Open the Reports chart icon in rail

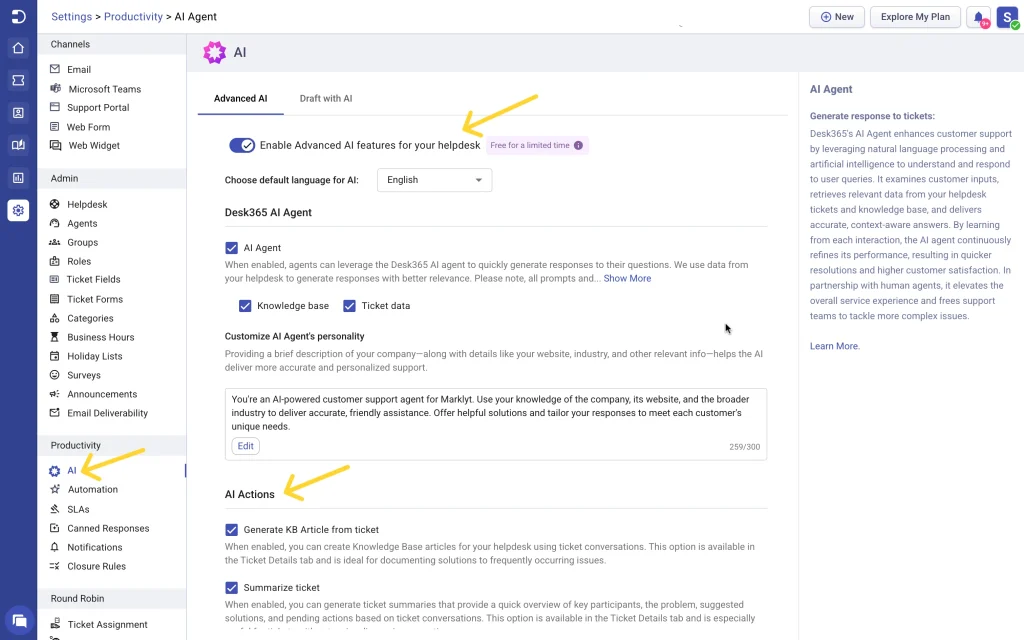(18, 178)
